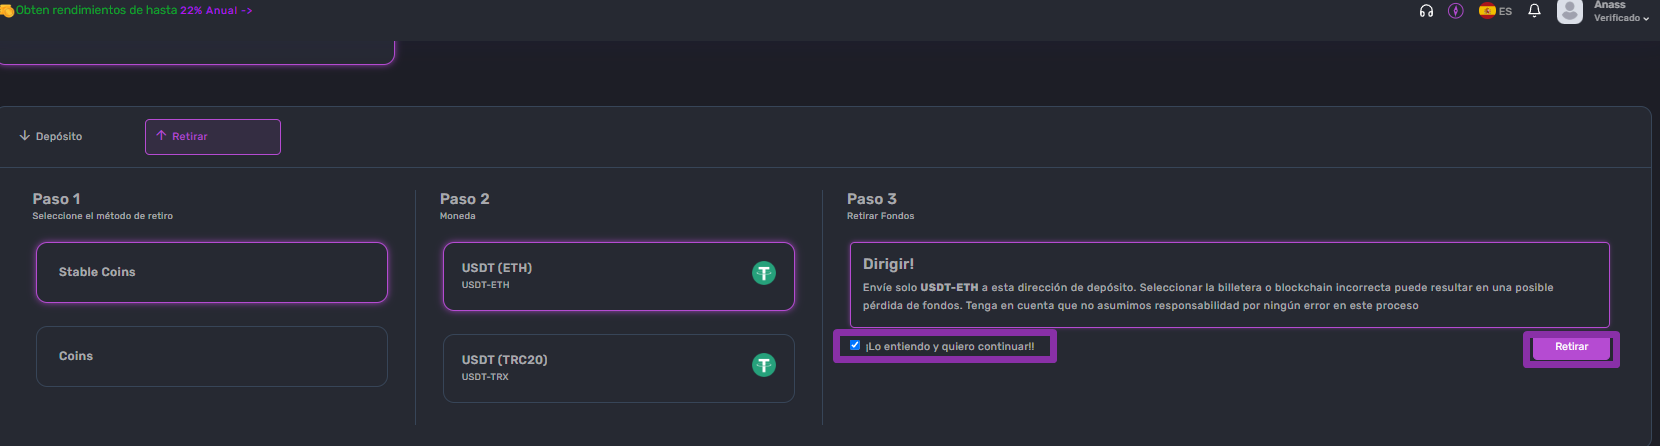Select the Stable Coins withdrawal method
The height and width of the screenshot is (446, 1660).
(212, 272)
